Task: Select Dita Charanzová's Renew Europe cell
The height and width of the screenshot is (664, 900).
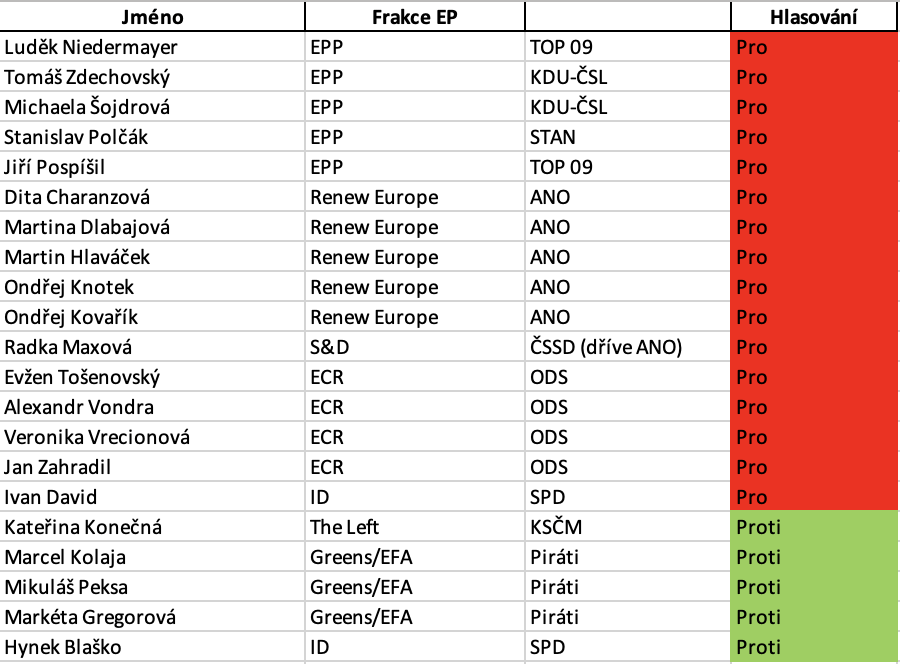Action: pyautogui.click(x=414, y=197)
